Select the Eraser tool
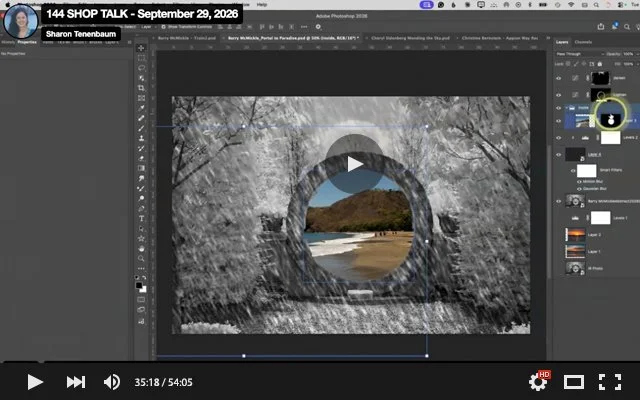Image resolution: width=640 pixels, height=400 pixels. tap(141, 158)
